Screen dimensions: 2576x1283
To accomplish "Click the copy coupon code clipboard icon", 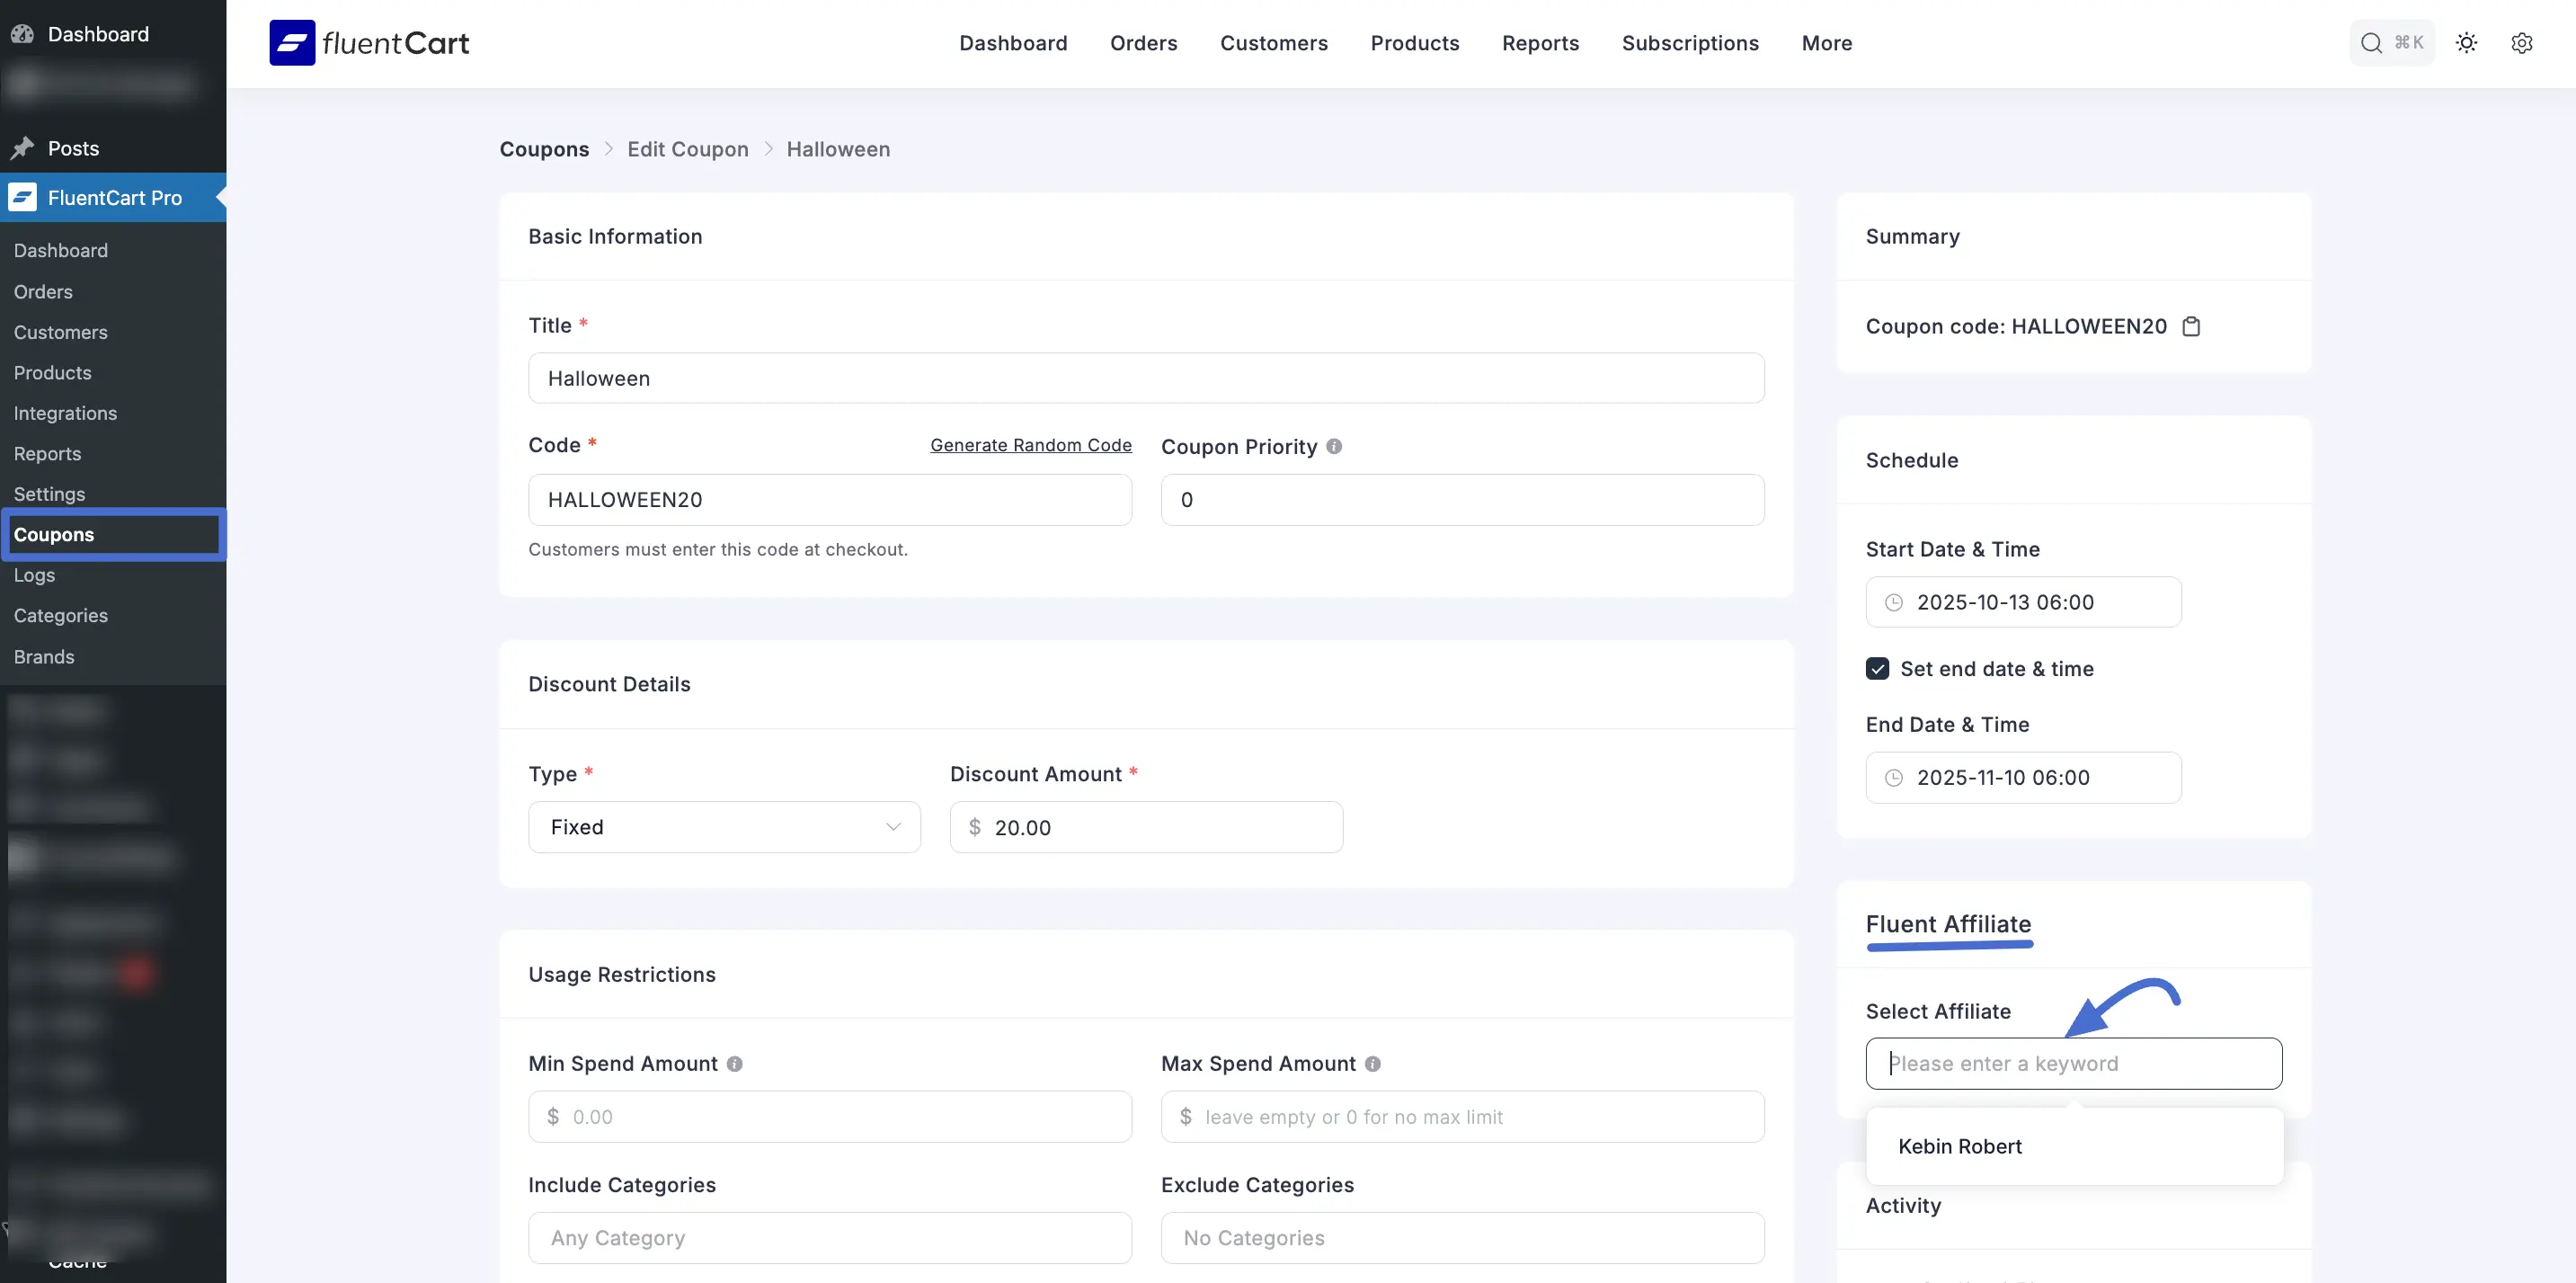I will [2191, 326].
